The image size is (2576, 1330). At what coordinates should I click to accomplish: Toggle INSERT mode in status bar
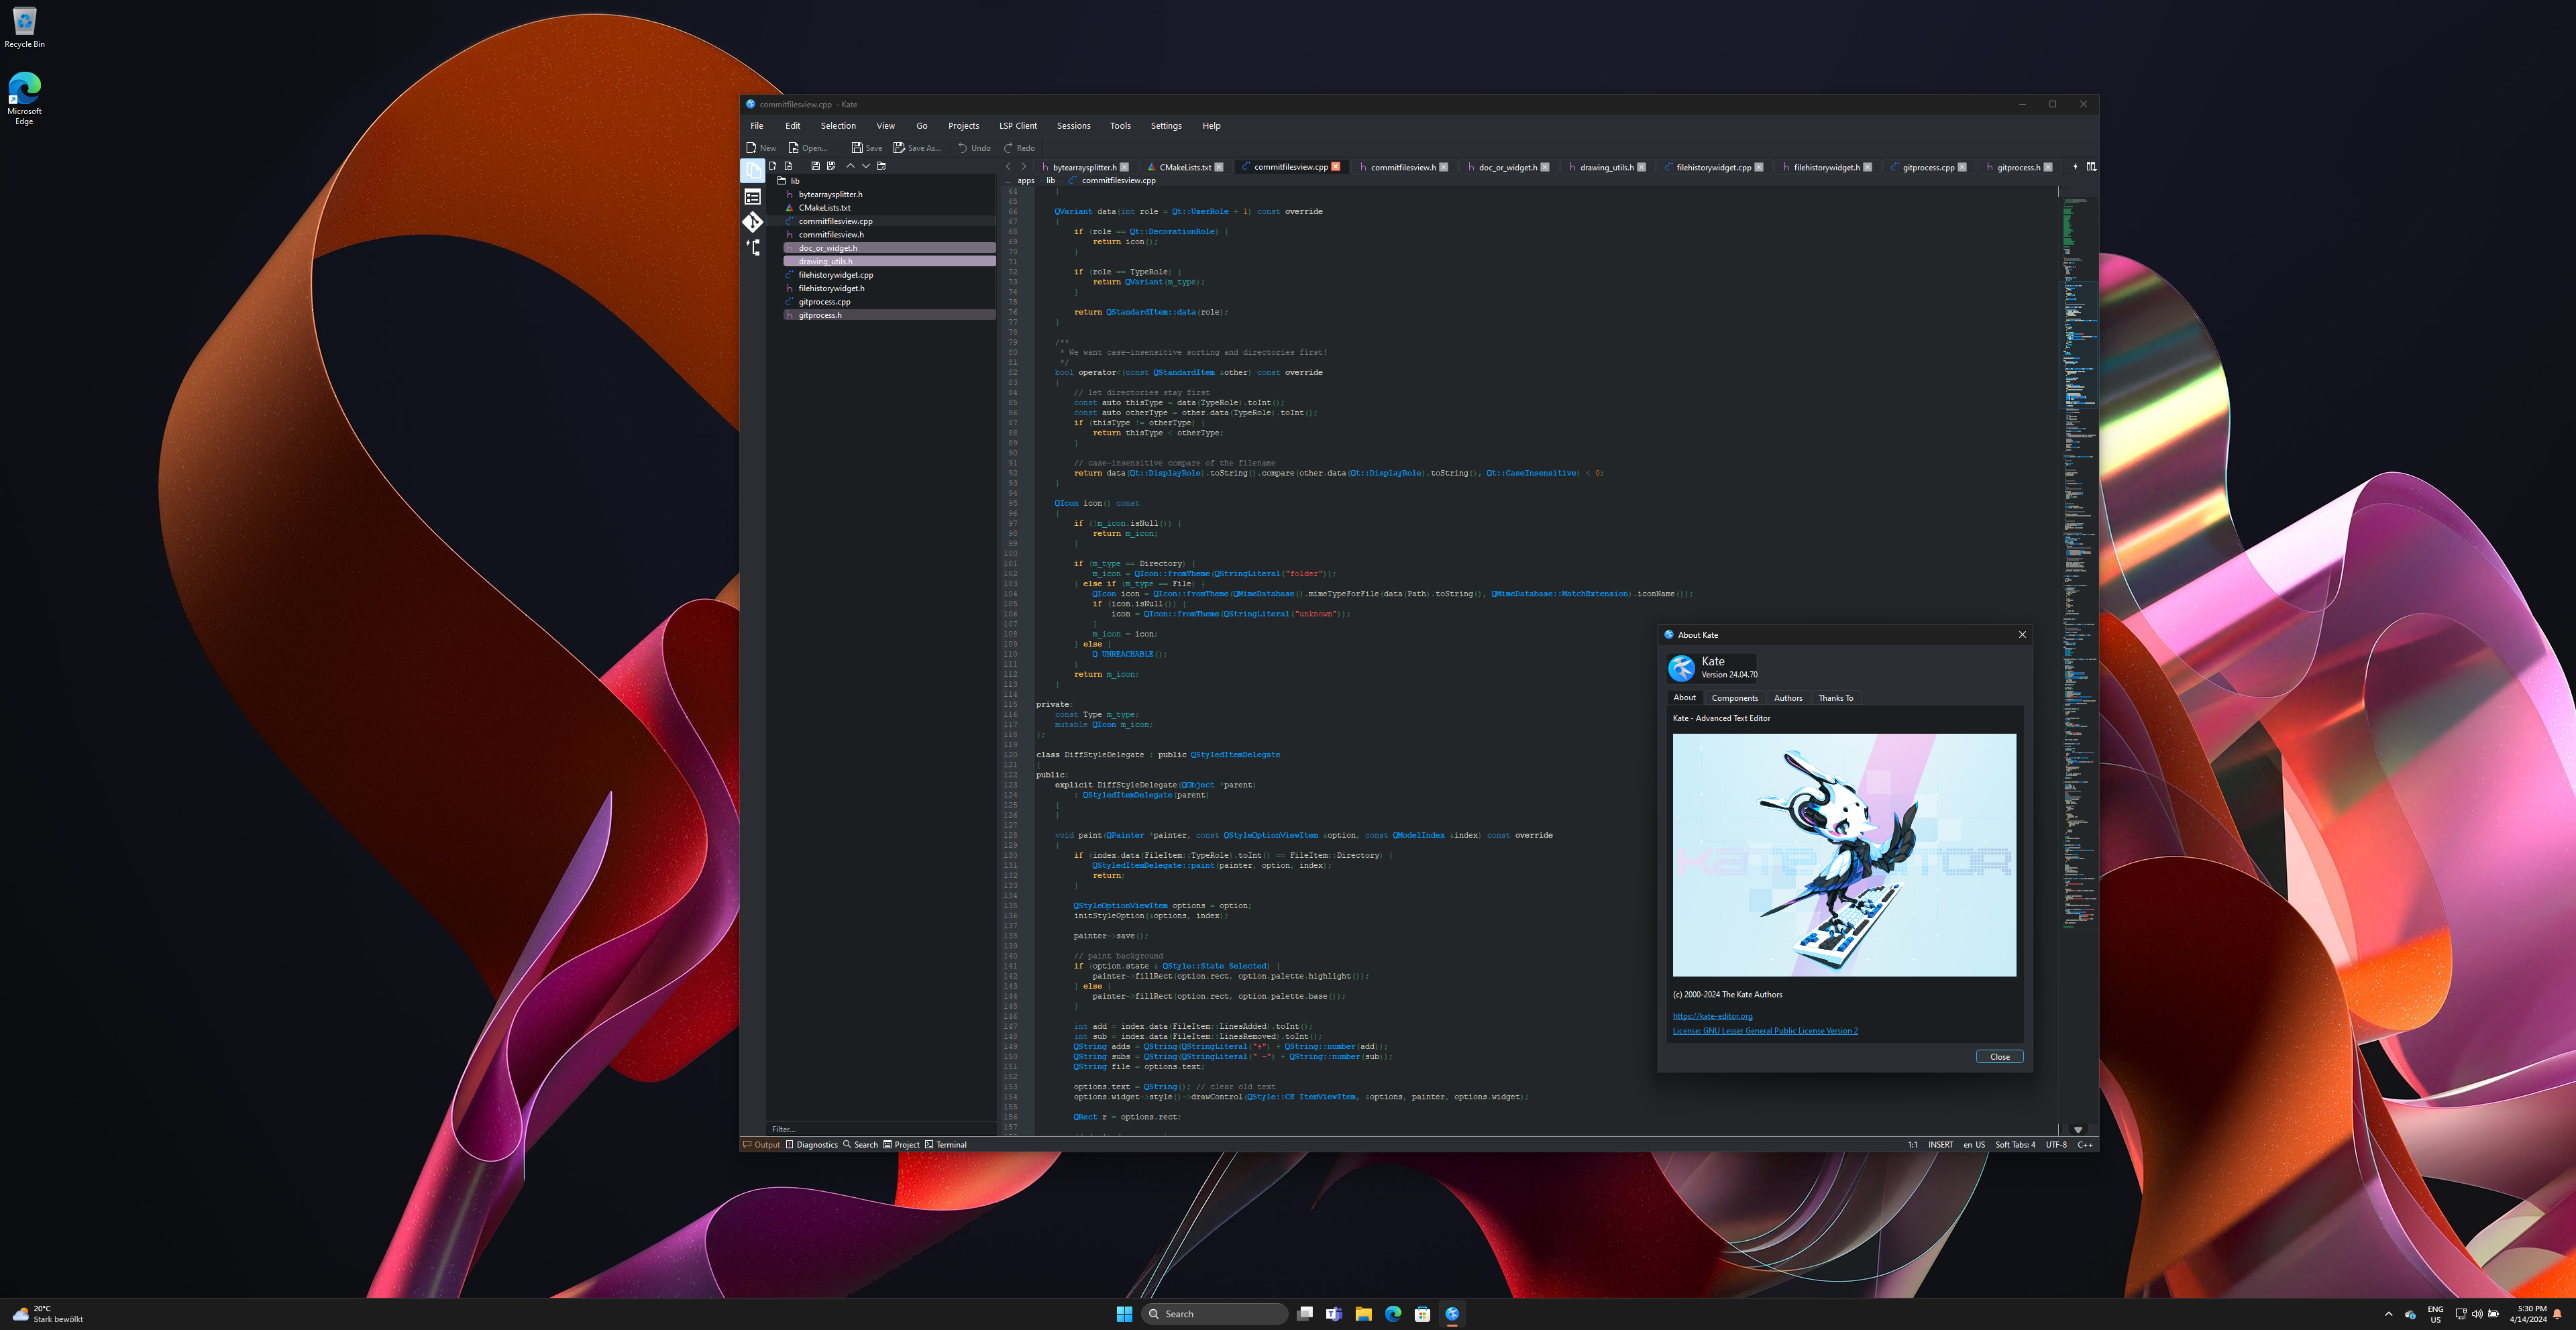pyautogui.click(x=1941, y=1145)
